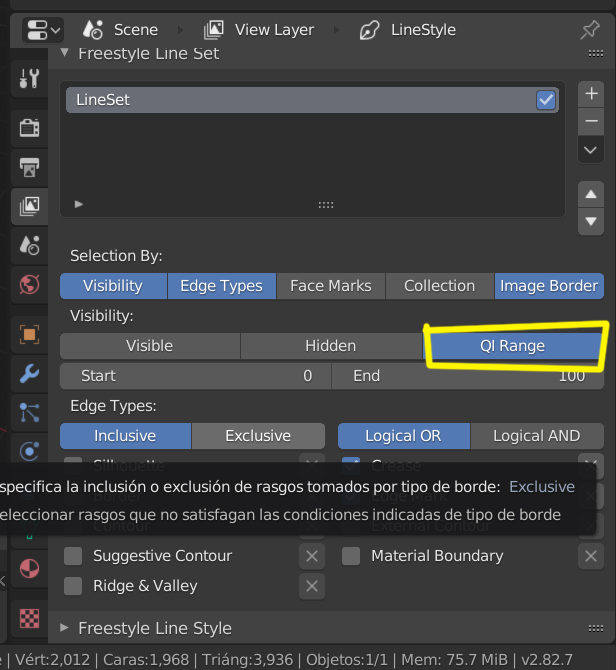
Task: Open the Output properties tab
Action: (29, 166)
